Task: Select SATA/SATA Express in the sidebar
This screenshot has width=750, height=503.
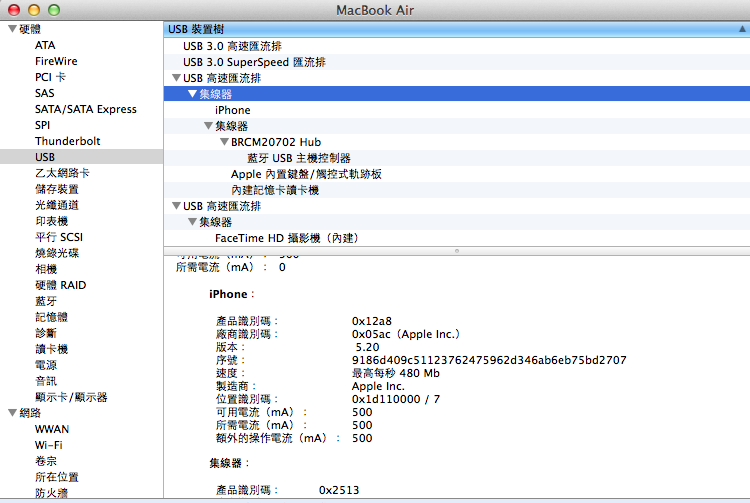Action: (86, 109)
